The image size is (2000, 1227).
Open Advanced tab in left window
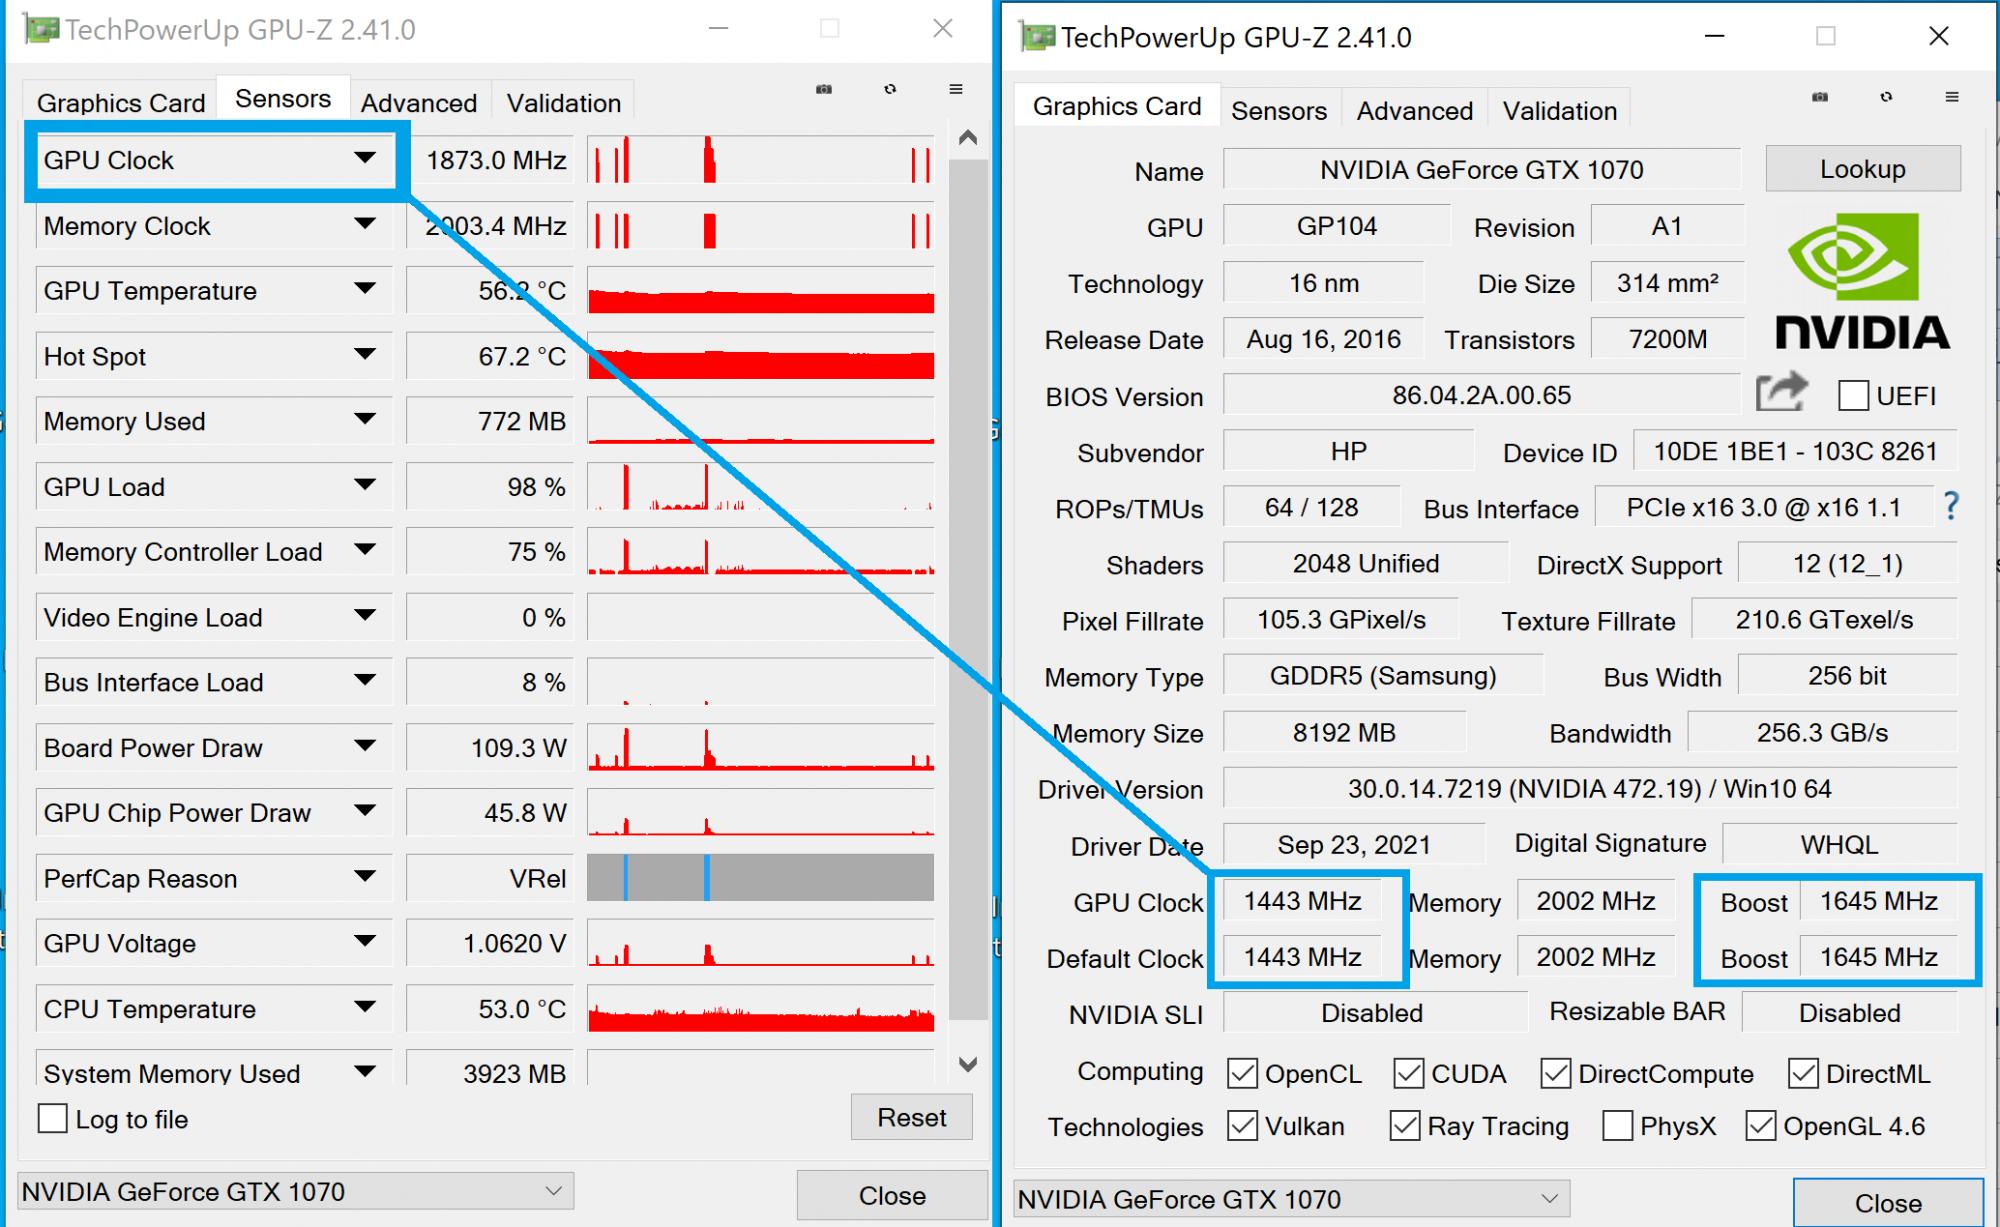tap(419, 102)
